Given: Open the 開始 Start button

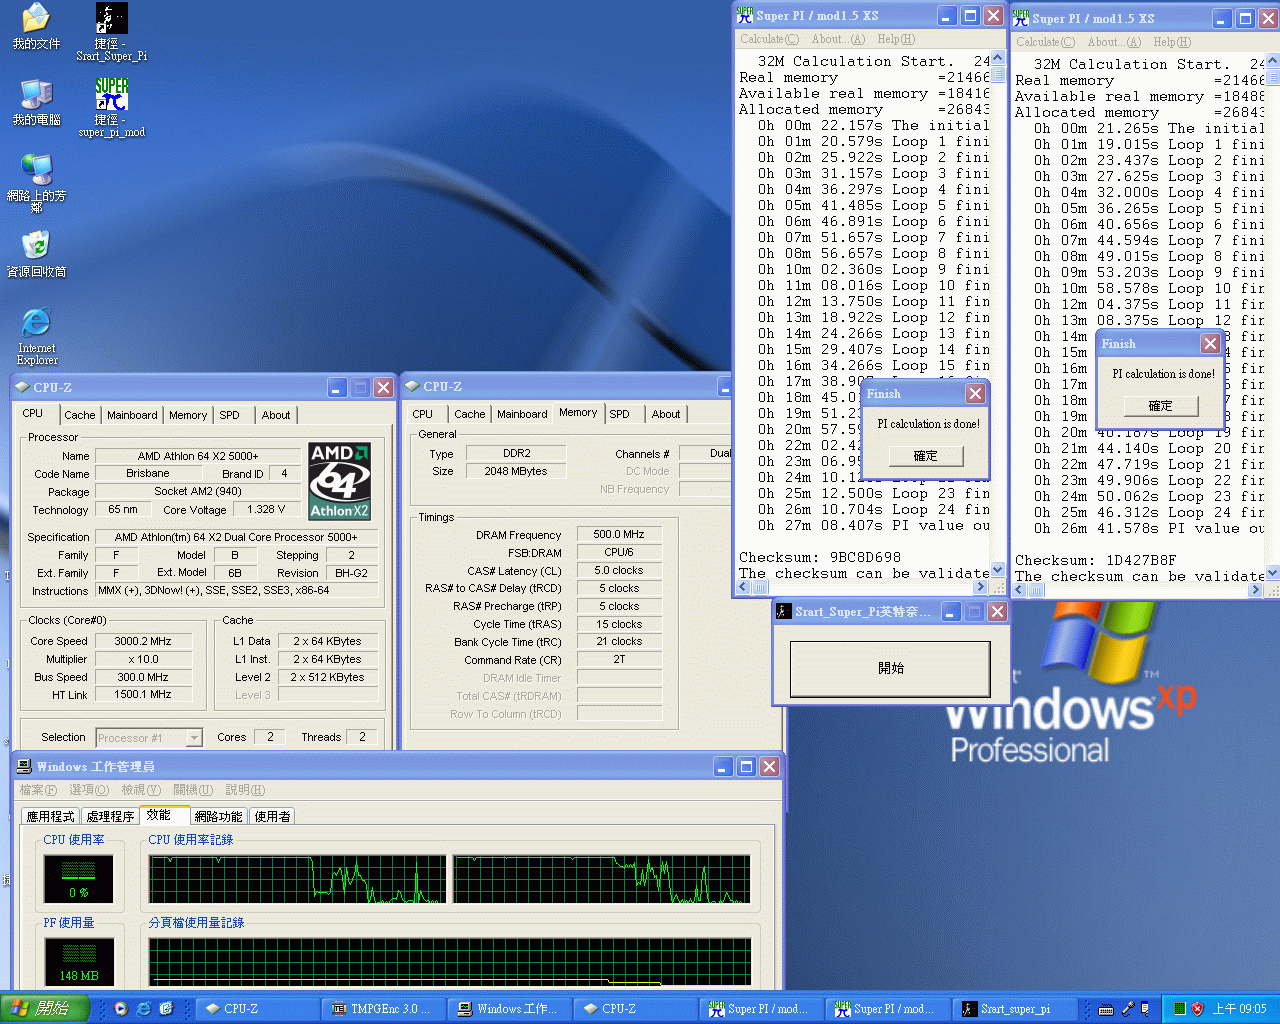Looking at the screenshot, I should 44,1009.
